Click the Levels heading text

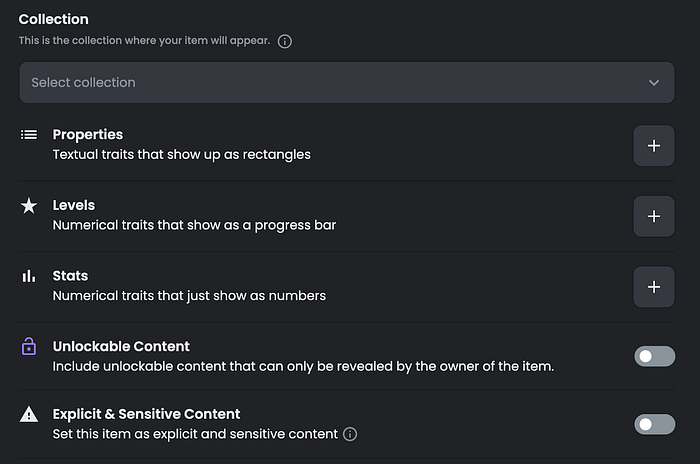(x=74, y=205)
